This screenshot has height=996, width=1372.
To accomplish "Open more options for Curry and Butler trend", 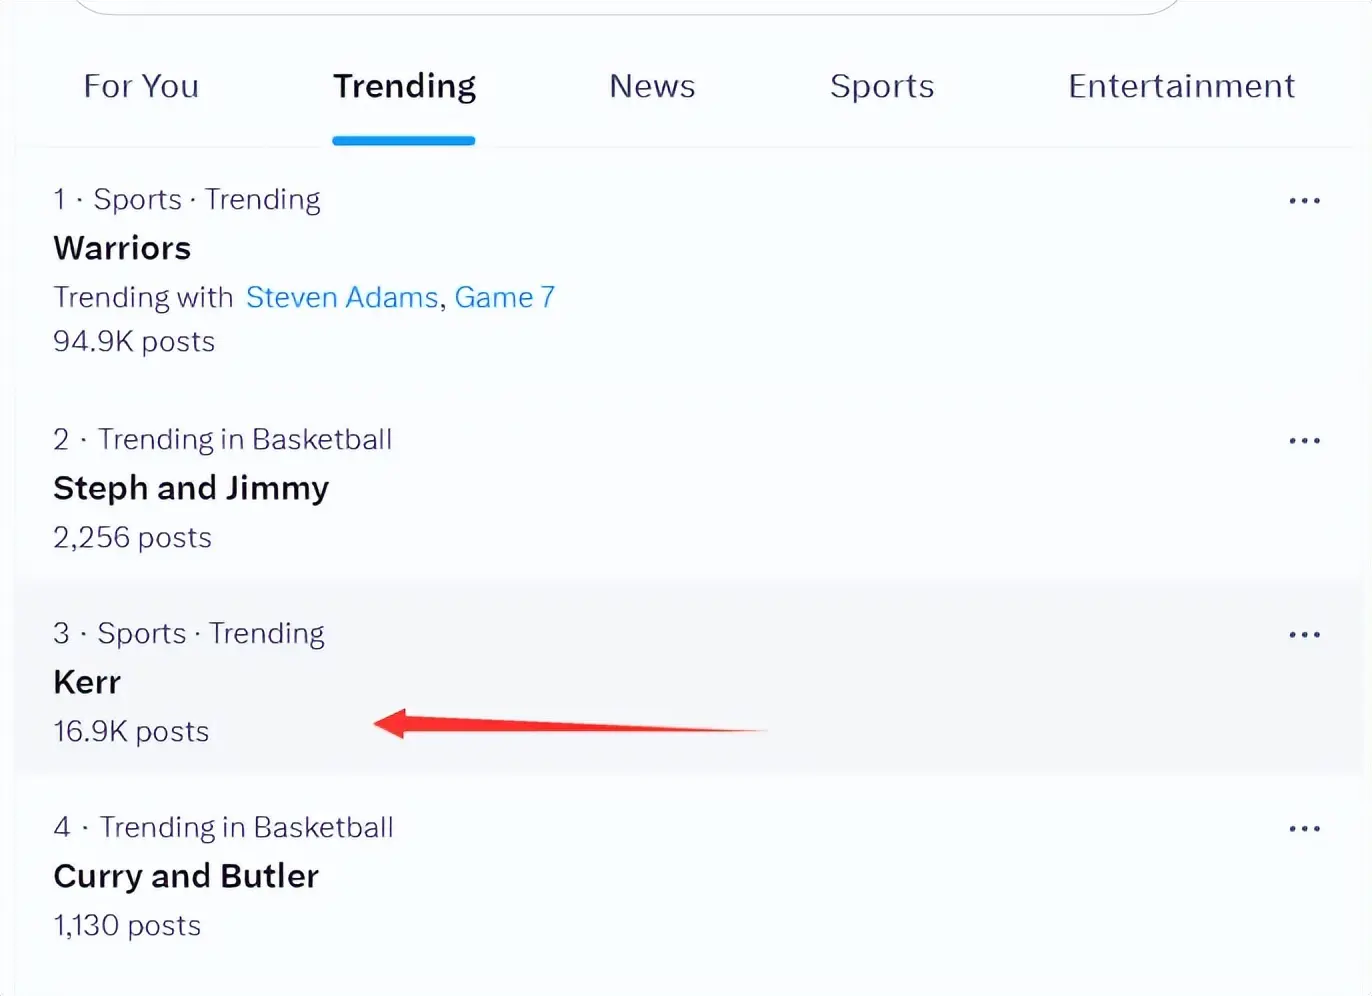I will (x=1304, y=829).
